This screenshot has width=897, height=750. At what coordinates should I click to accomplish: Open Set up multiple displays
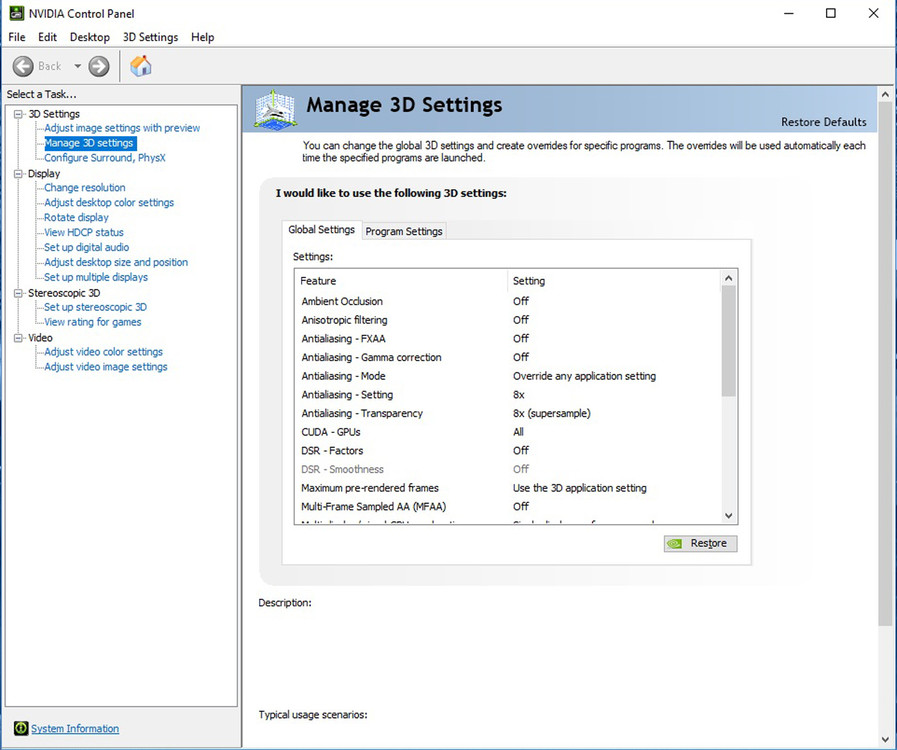tap(96, 277)
